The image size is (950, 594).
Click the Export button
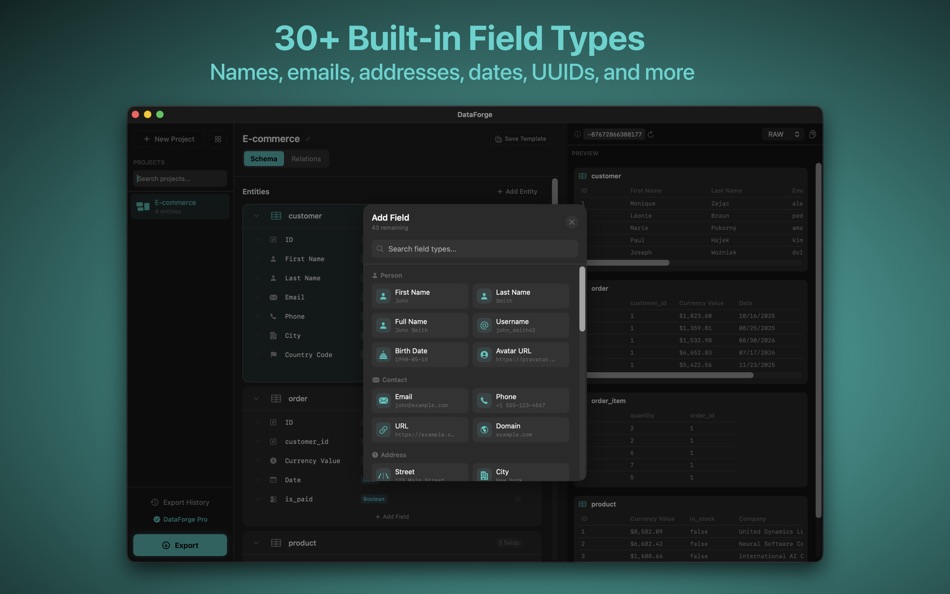tap(179, 545)
